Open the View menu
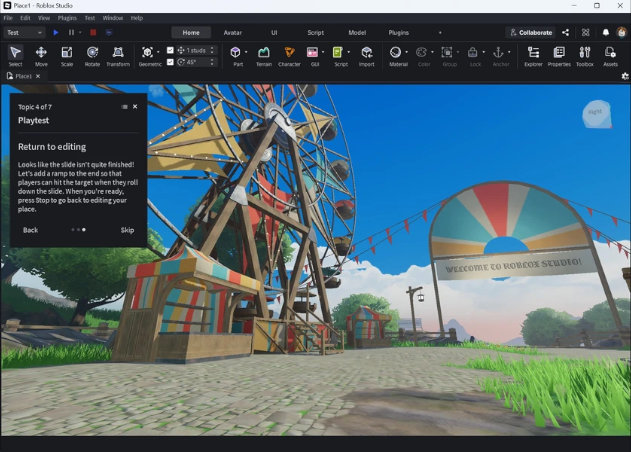This screenshot has width=631, height=452. point(44,18)
